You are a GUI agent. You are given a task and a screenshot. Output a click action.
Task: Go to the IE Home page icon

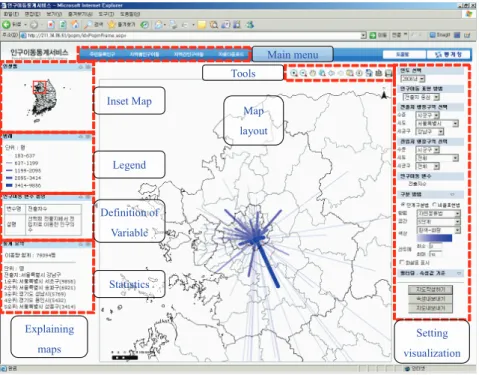pyautogui.click(x=75, y=24)
